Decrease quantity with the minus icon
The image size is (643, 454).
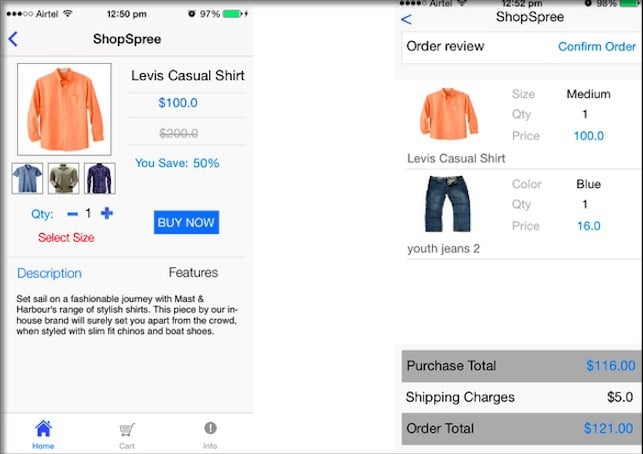[x=73, y=214]
